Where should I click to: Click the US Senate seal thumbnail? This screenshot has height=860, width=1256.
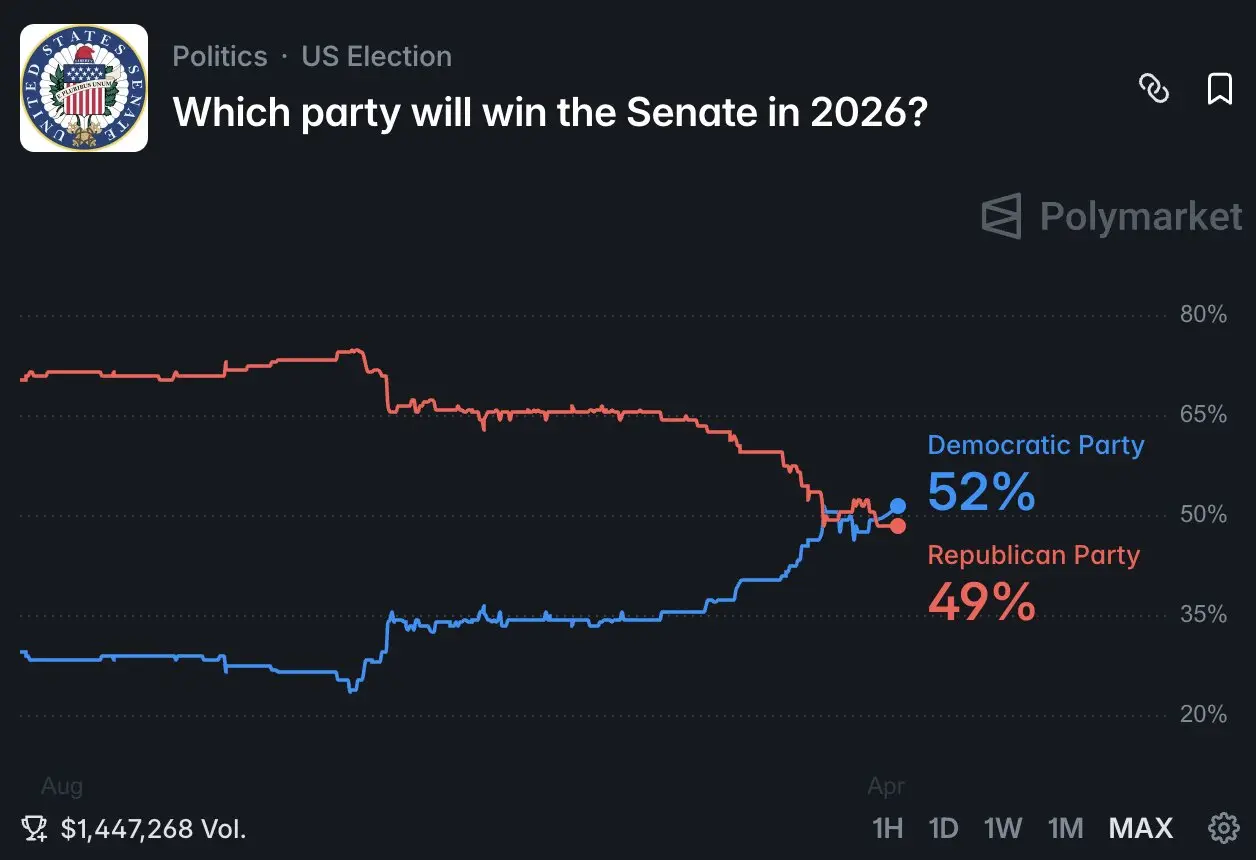(84, 88)
